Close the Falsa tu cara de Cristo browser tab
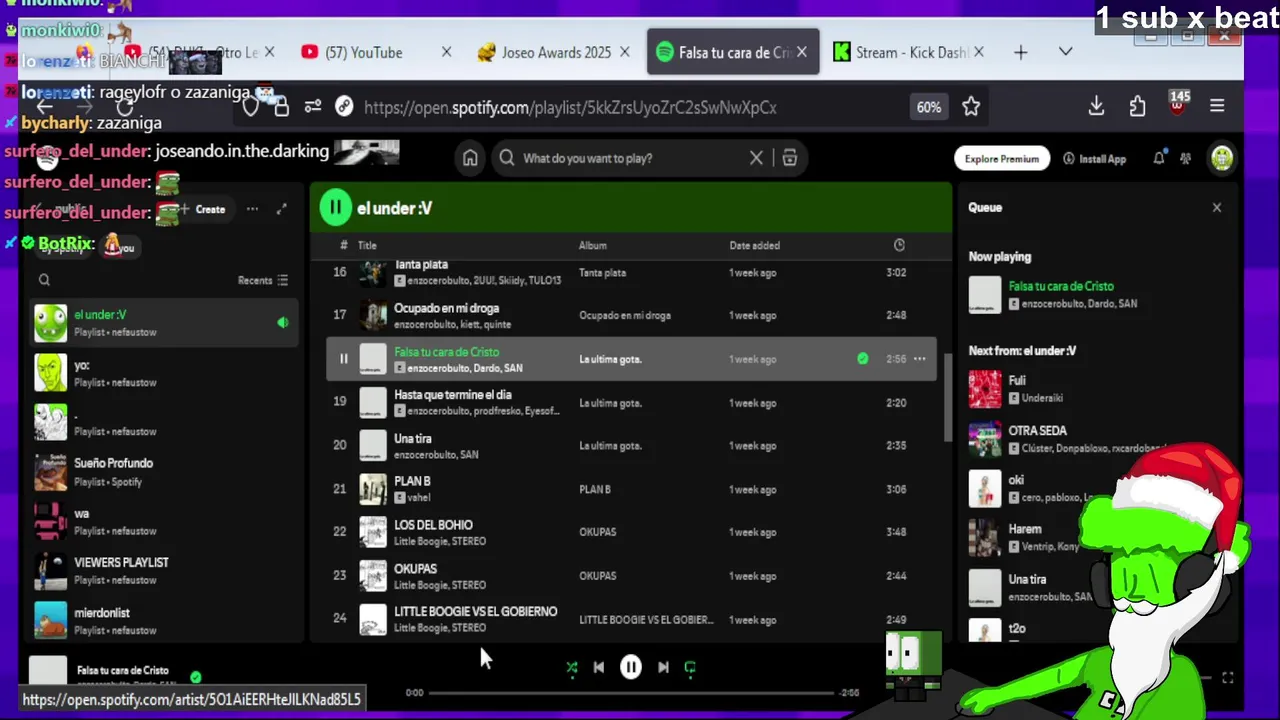The height and width of the screenshot is (720, 1280). [x=801, y=53]
